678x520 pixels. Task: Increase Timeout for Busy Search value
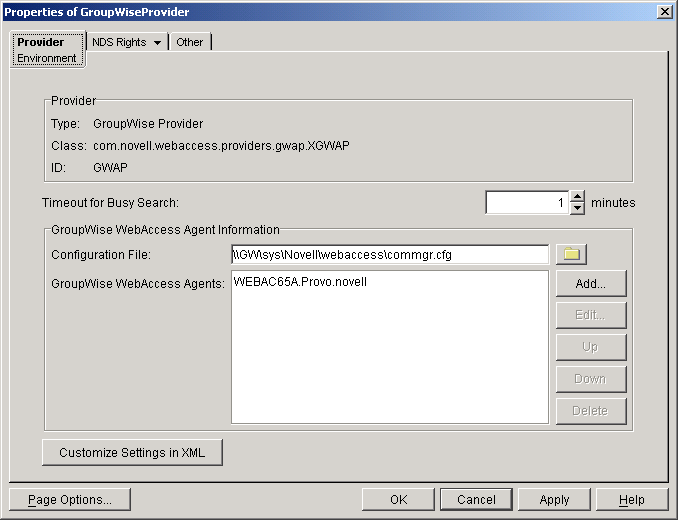point(577,197)
